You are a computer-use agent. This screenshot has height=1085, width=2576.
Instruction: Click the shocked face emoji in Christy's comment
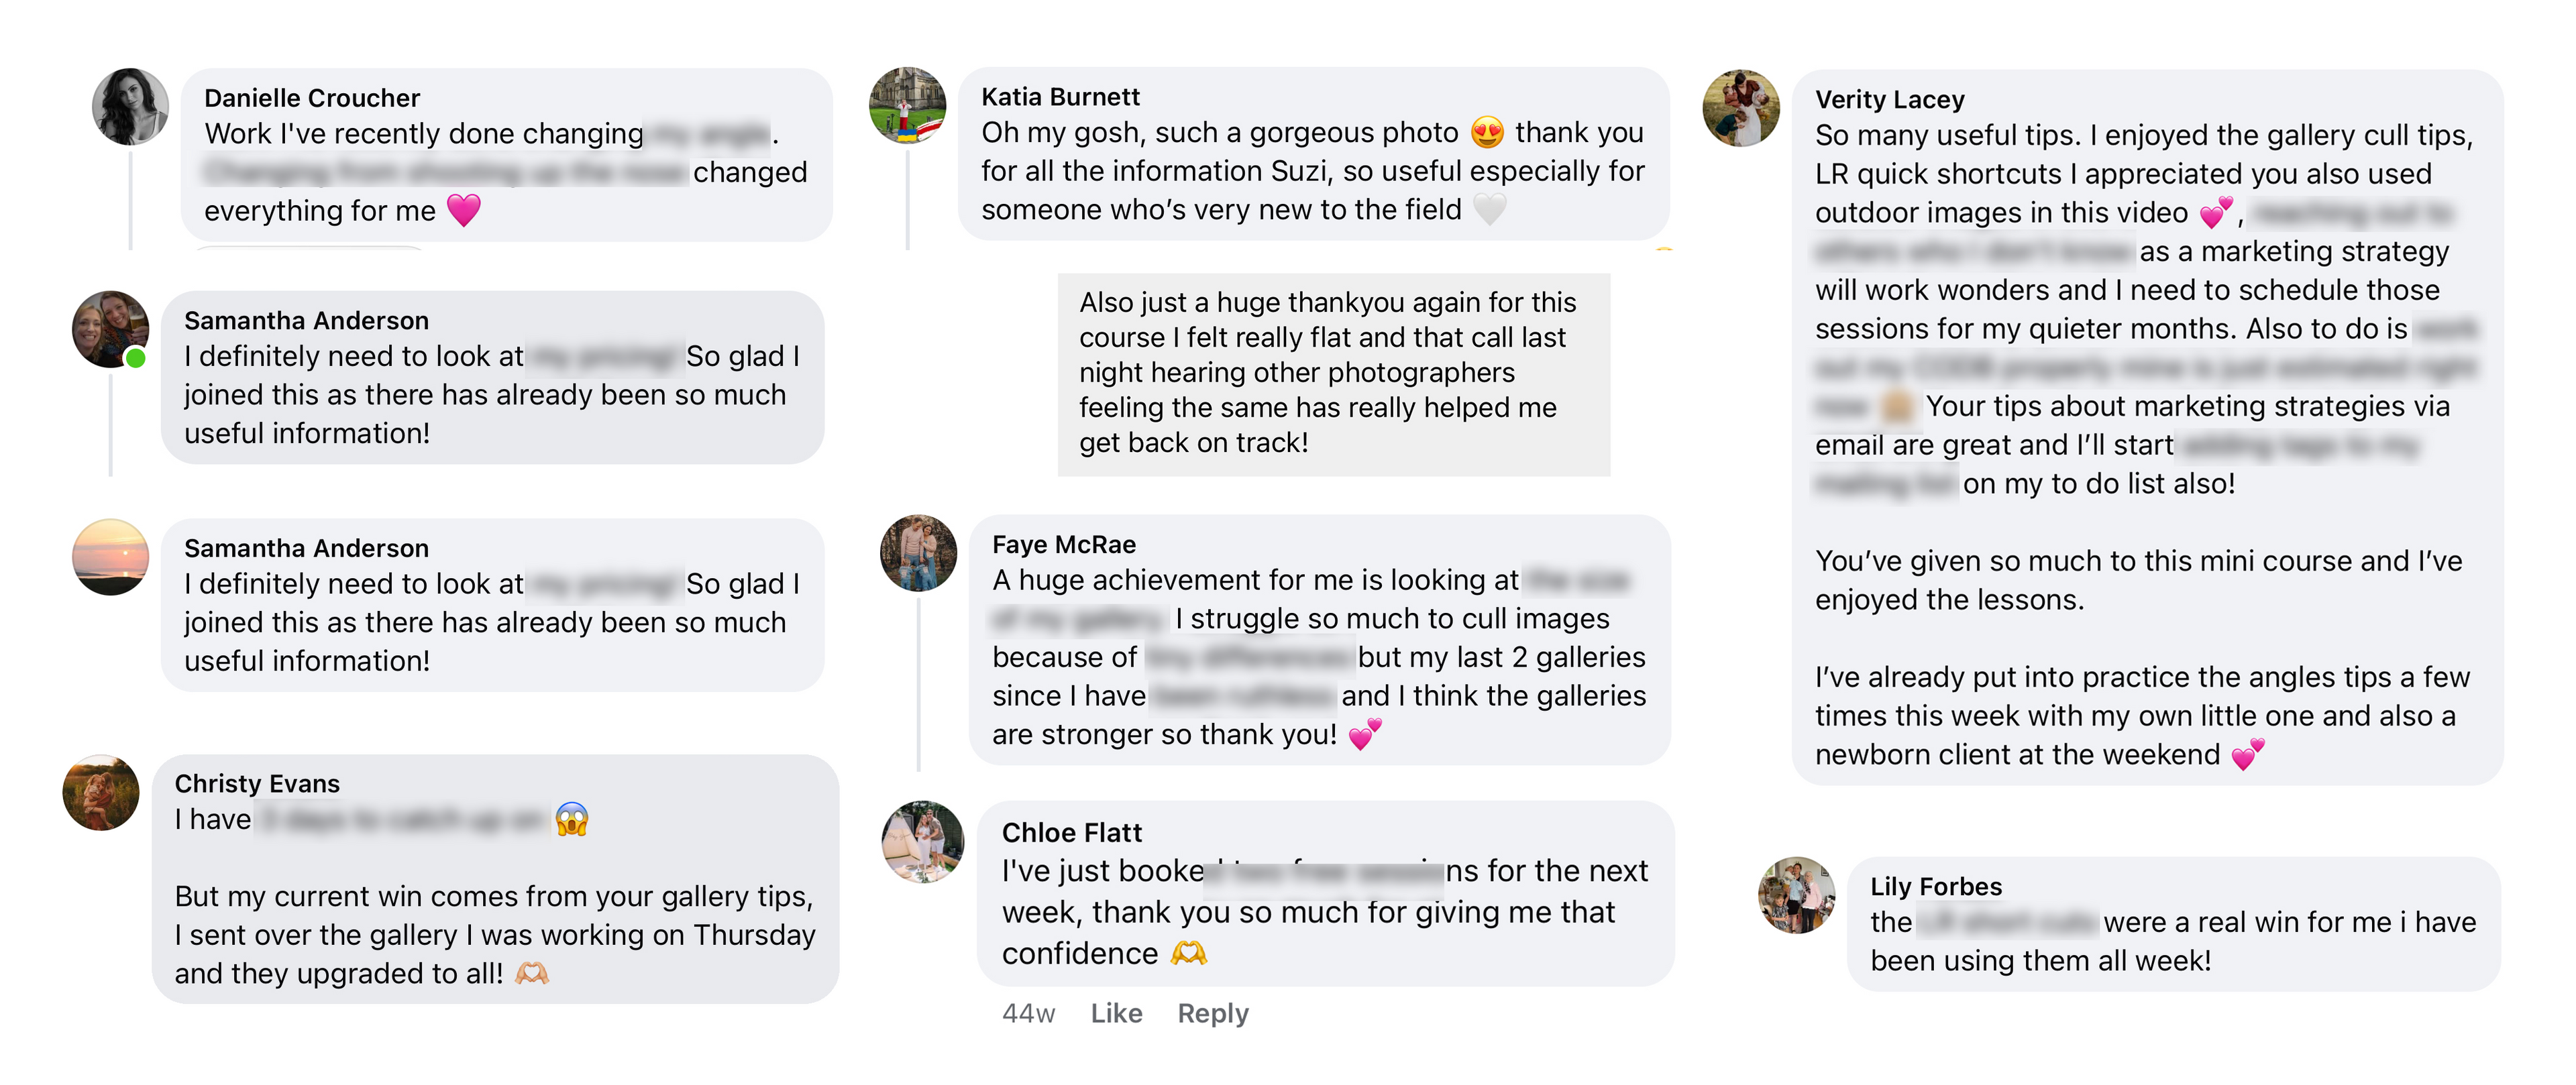[x=572, y=819]
